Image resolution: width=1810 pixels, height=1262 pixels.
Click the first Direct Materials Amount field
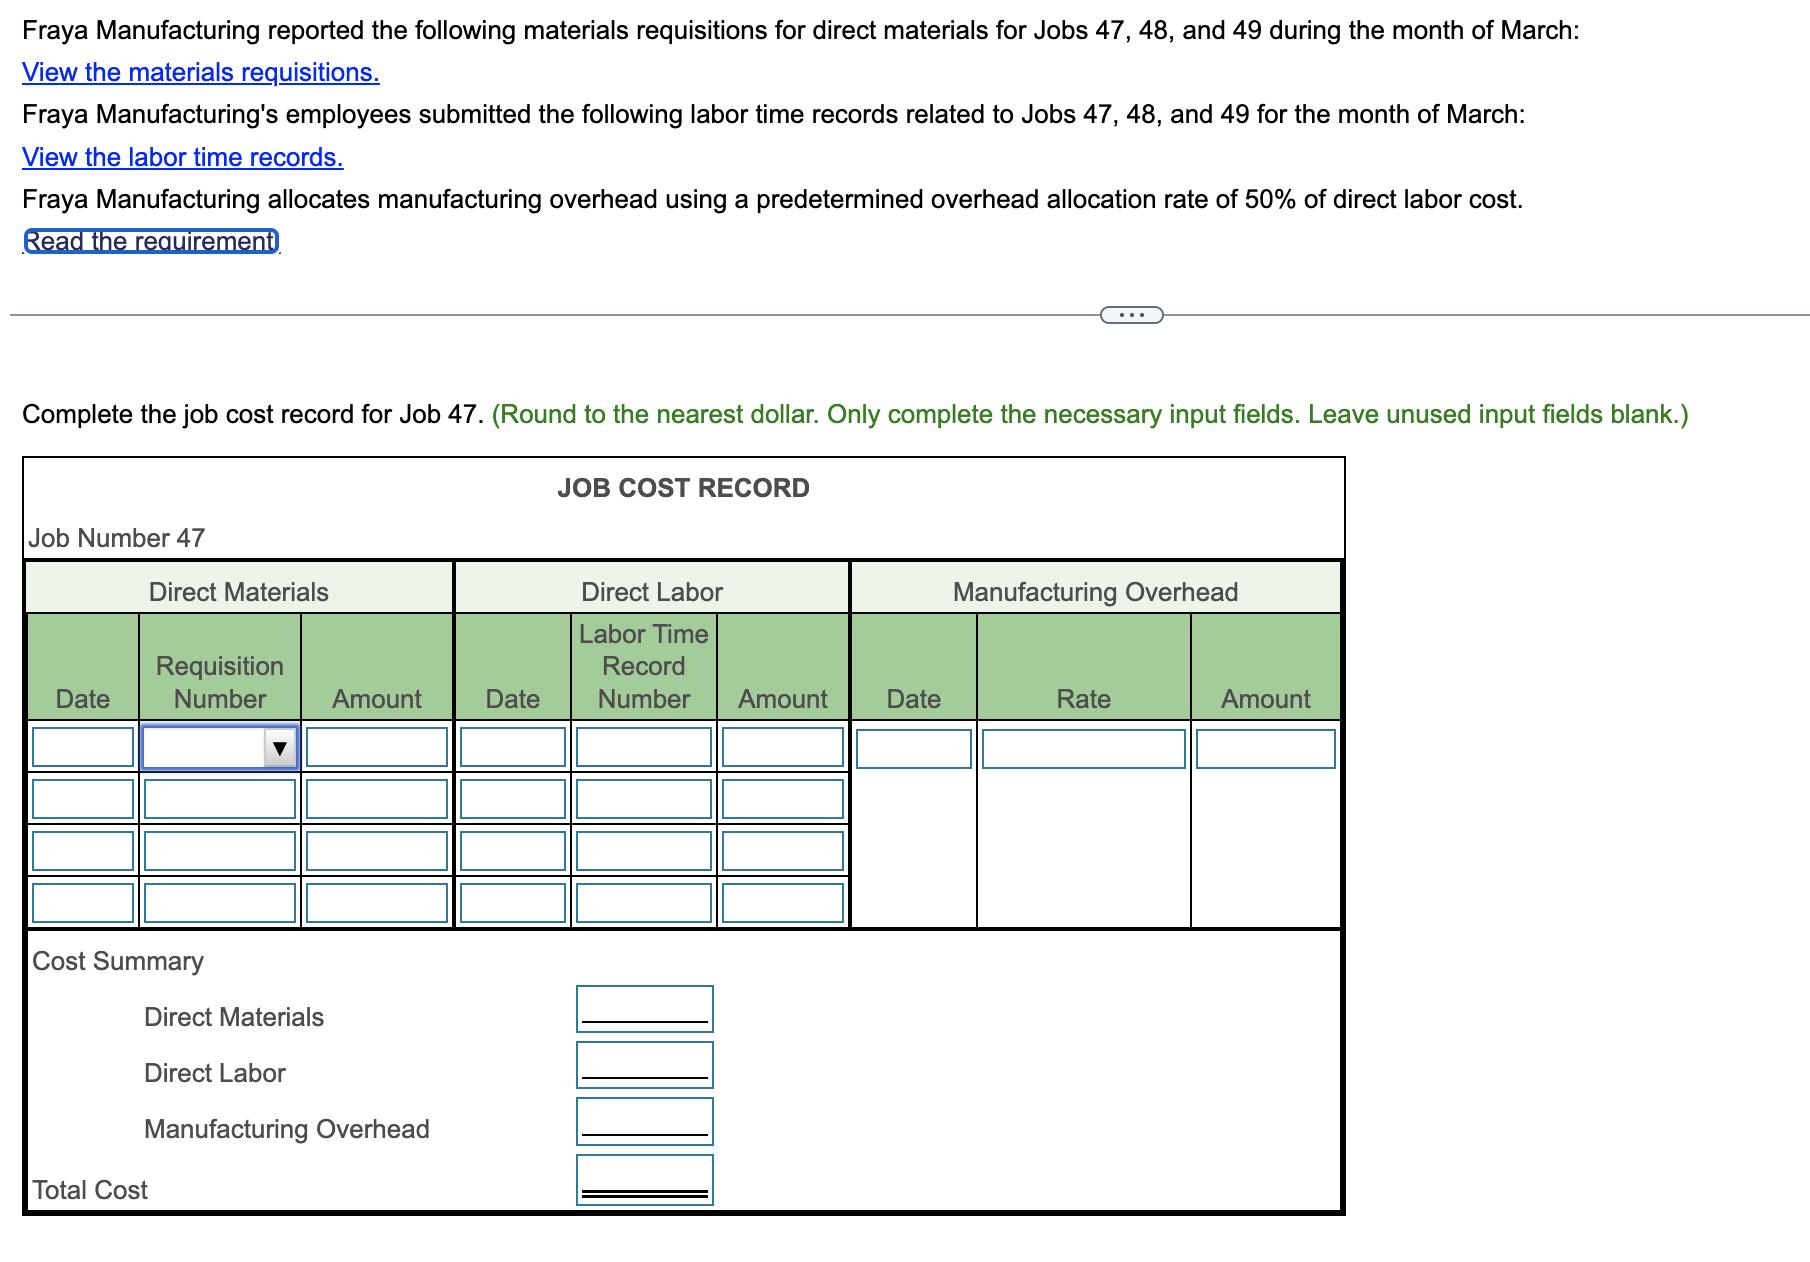(x=375, y=747)
